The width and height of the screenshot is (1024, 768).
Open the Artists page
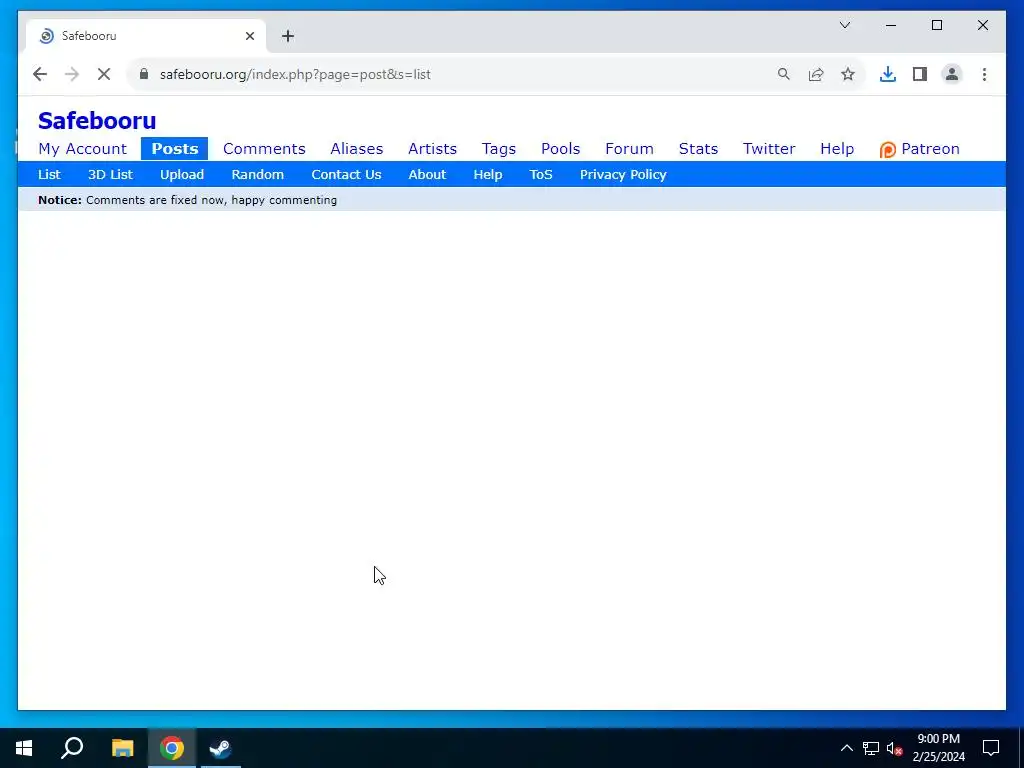click(432, 149)
